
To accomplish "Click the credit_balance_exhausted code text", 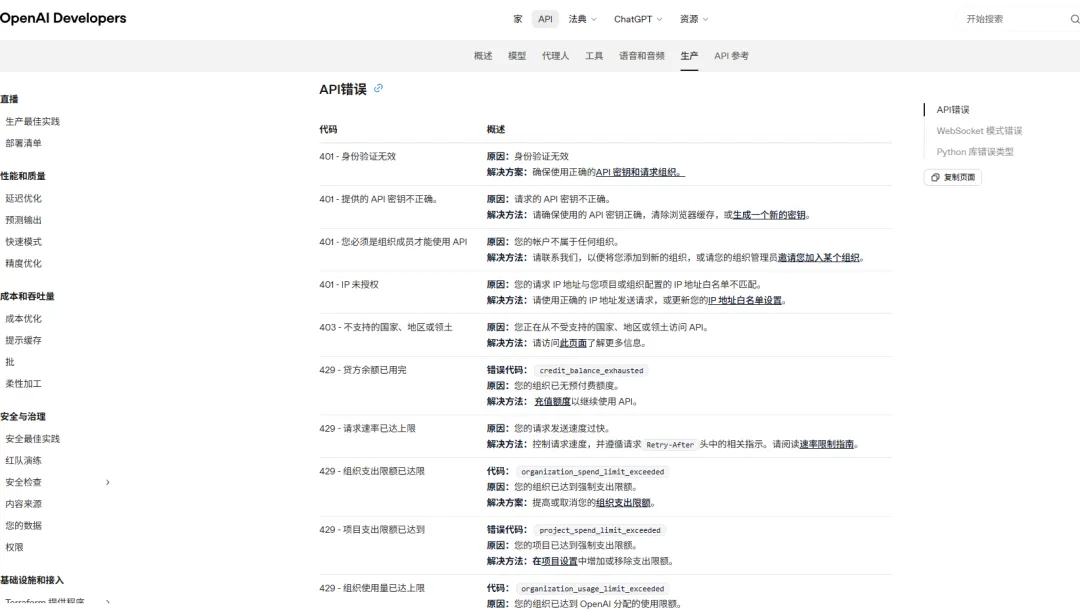I will (591, 371).
